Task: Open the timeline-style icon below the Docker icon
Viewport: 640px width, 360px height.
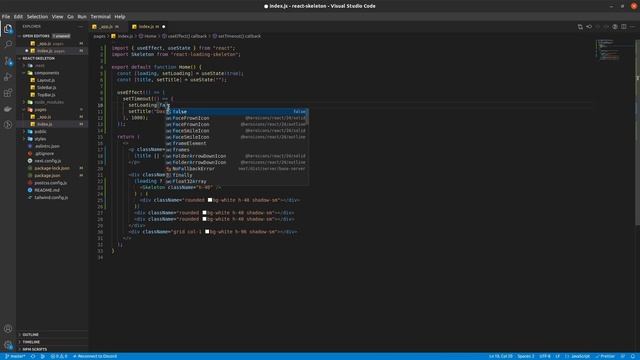Action: (8, 124)
